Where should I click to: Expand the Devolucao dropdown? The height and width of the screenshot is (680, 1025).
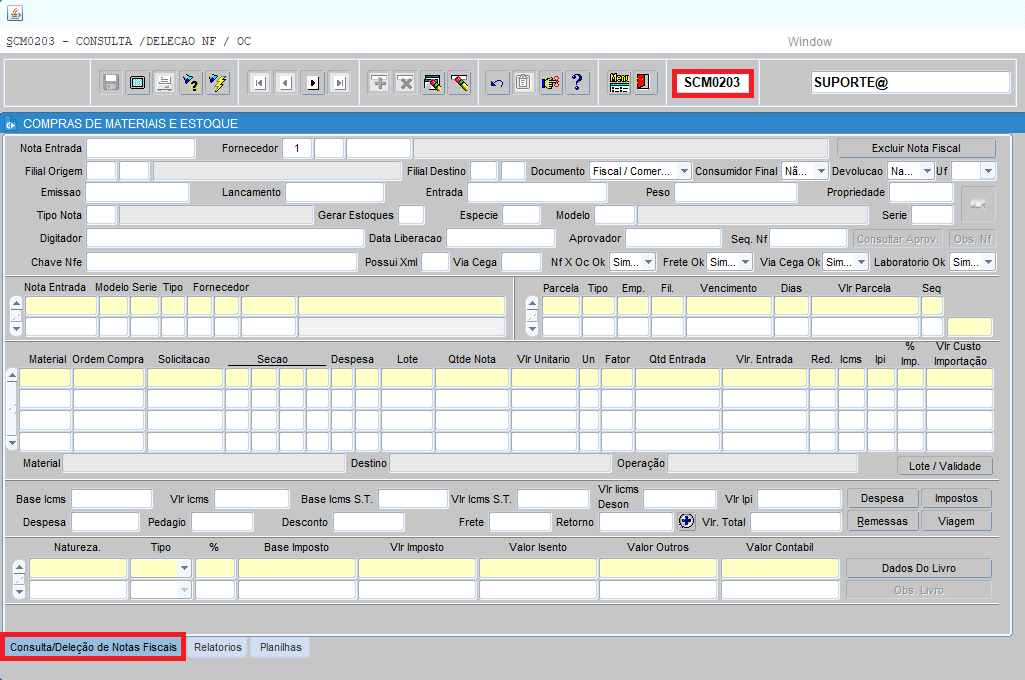pyautogui.click(x=926, y=171)
